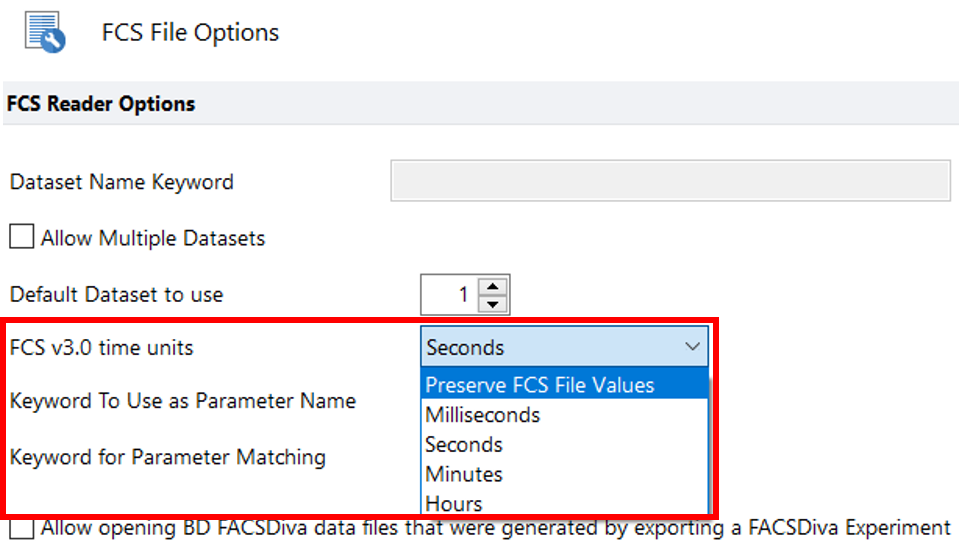The width and height of the screenshot is (959, 555).
Task: Click the Keyword To Use as Parameter Name label
Action: [x=182, y=401]
